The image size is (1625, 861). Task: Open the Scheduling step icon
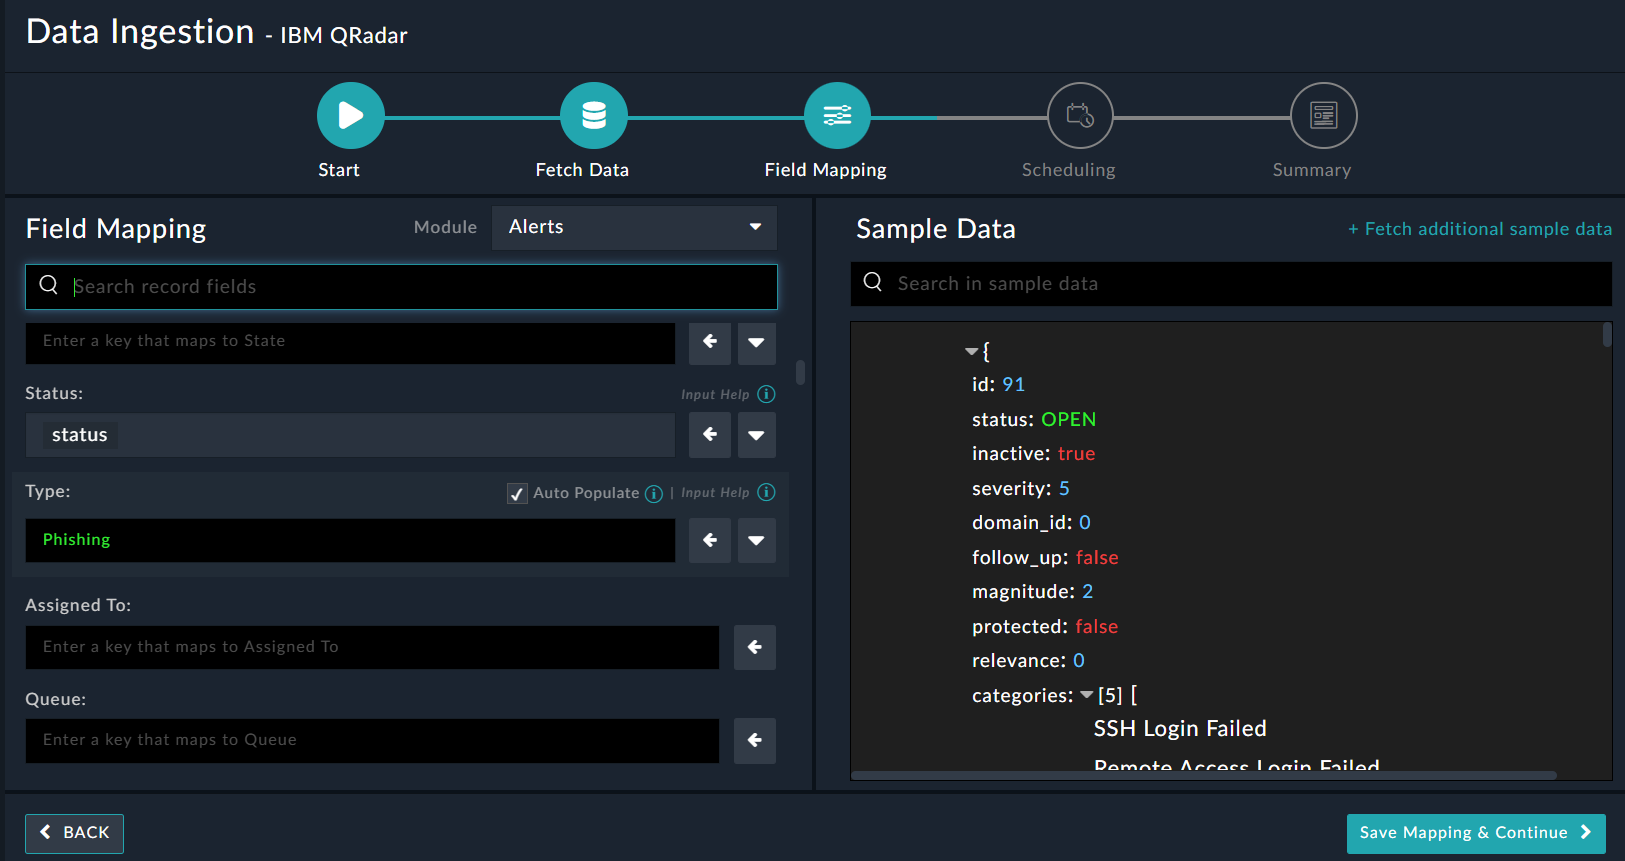coord(1080,116)
